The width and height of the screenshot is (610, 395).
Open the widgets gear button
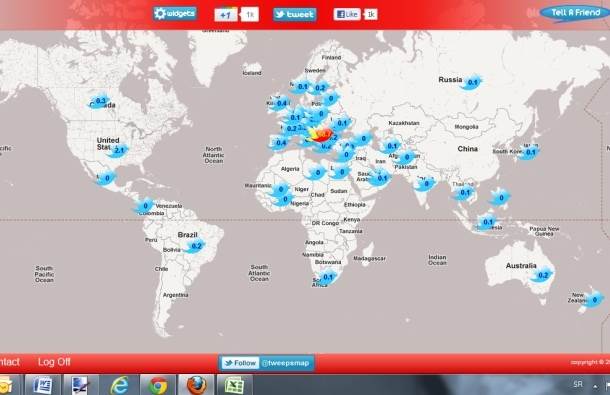(x=175, y=14)
